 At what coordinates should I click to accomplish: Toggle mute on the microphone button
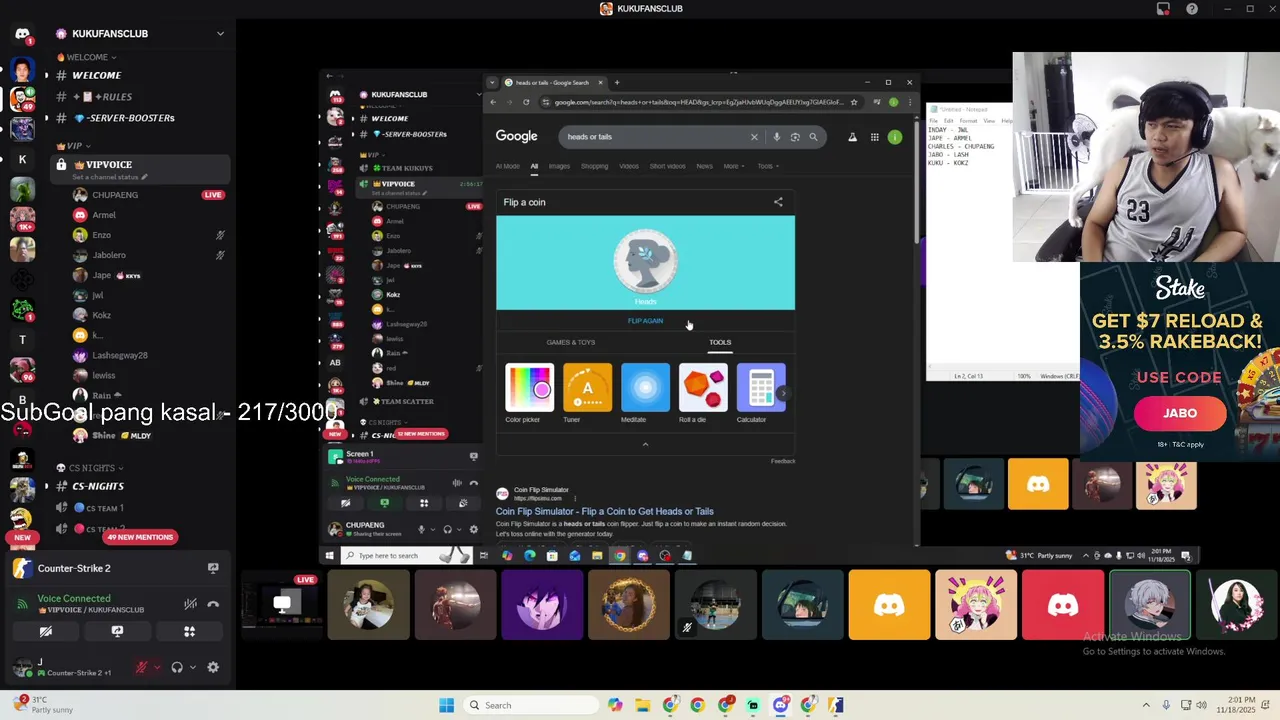(x=142, y=667)
